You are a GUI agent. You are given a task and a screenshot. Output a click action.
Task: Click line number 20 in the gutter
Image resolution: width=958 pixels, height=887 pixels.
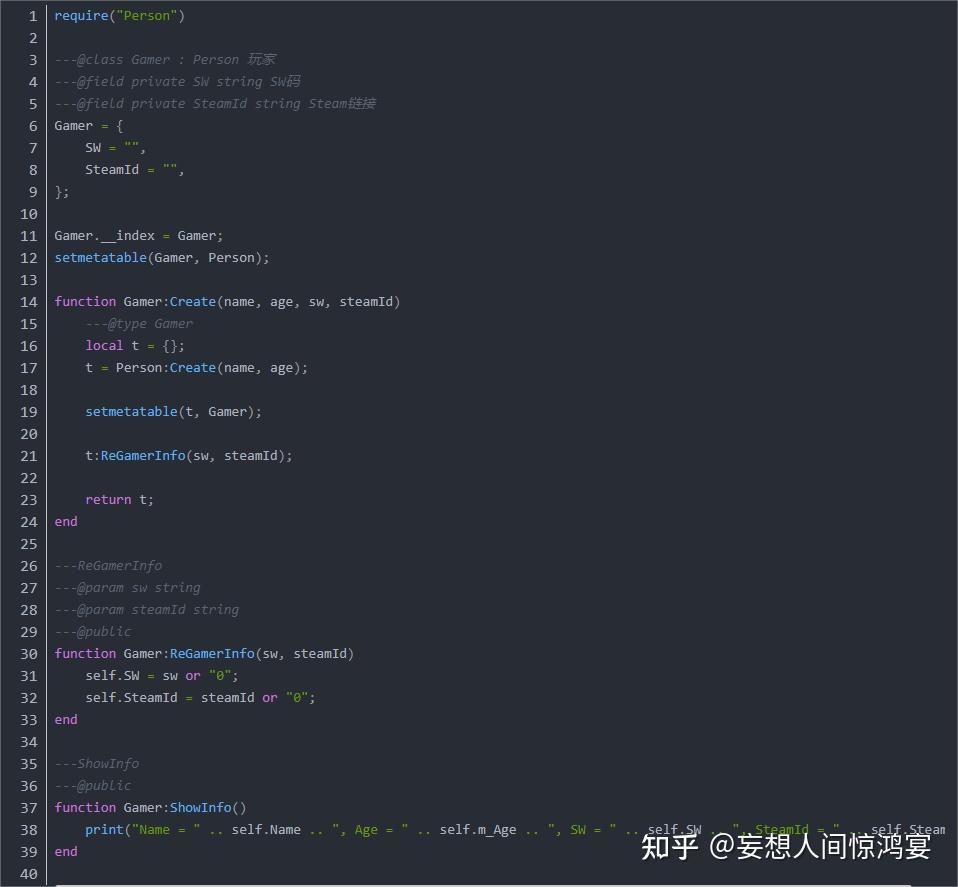pos(29,434)
